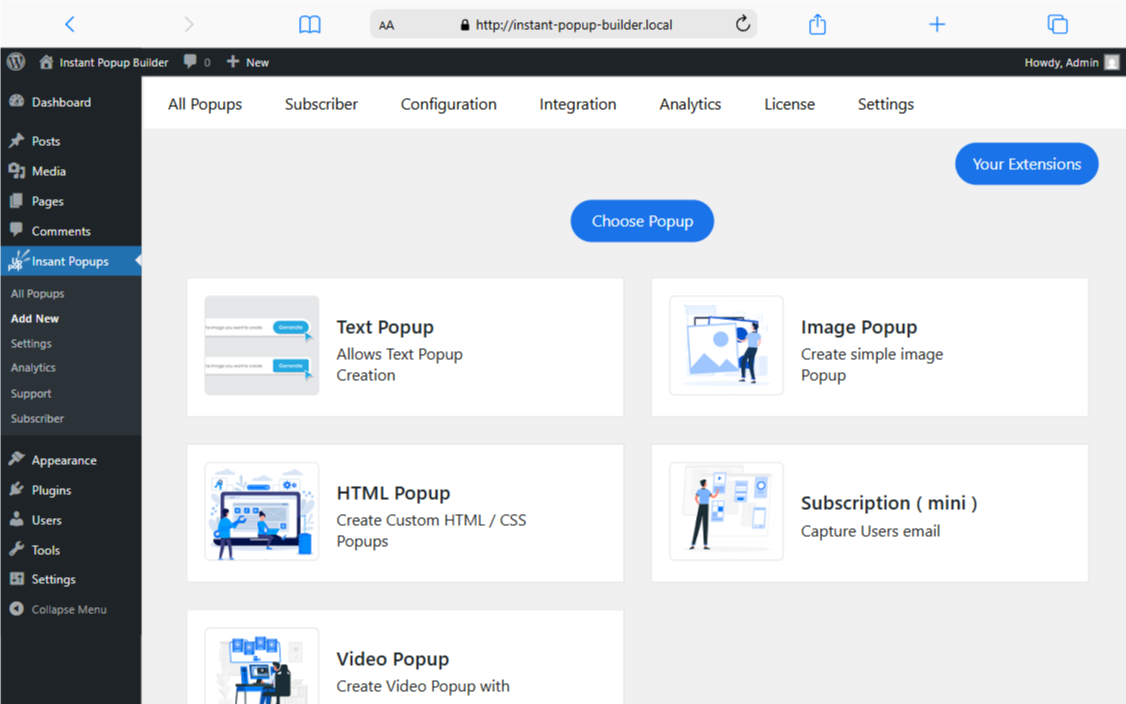
Task: Select the Video Popup title
Action: point(393,659)
